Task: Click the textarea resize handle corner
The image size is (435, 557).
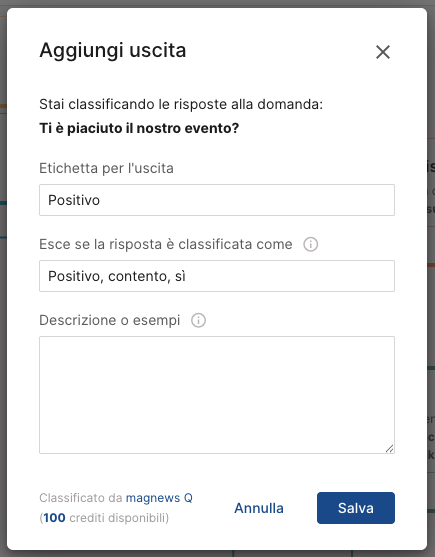Action: pyautogui.click(x=390, y=449)
